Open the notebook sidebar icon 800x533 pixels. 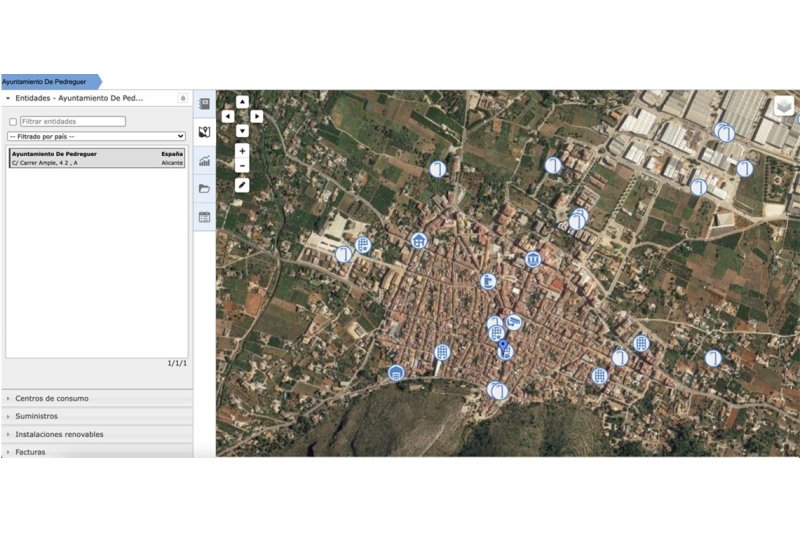204,103
